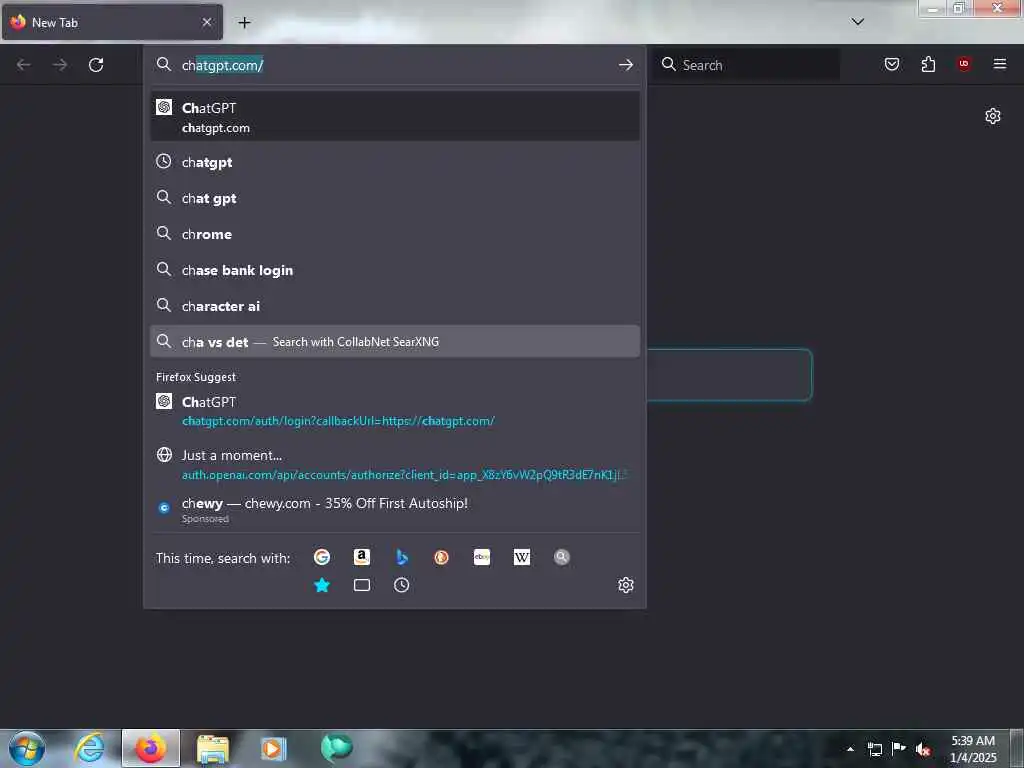Search open tabs using the tab icon
Image resolution: width=1024 pixels, height=768 pixels.
[362, 585]
